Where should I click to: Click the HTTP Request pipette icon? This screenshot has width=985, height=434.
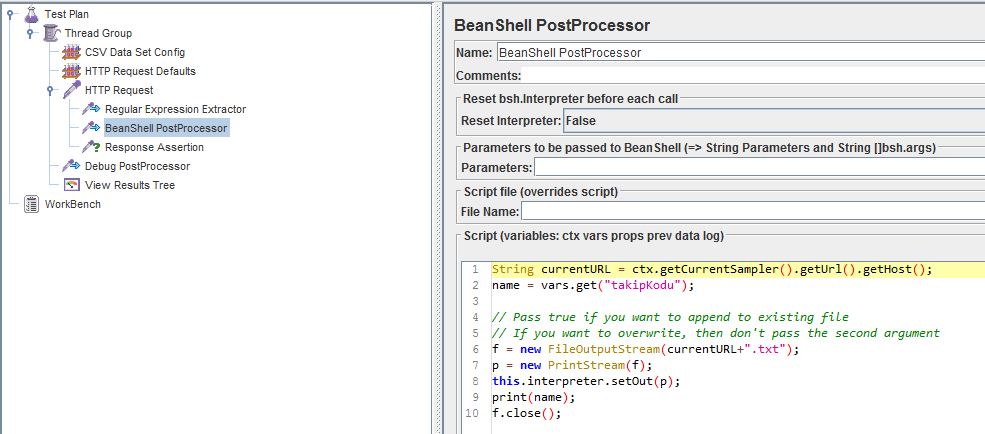click(72, 90)
